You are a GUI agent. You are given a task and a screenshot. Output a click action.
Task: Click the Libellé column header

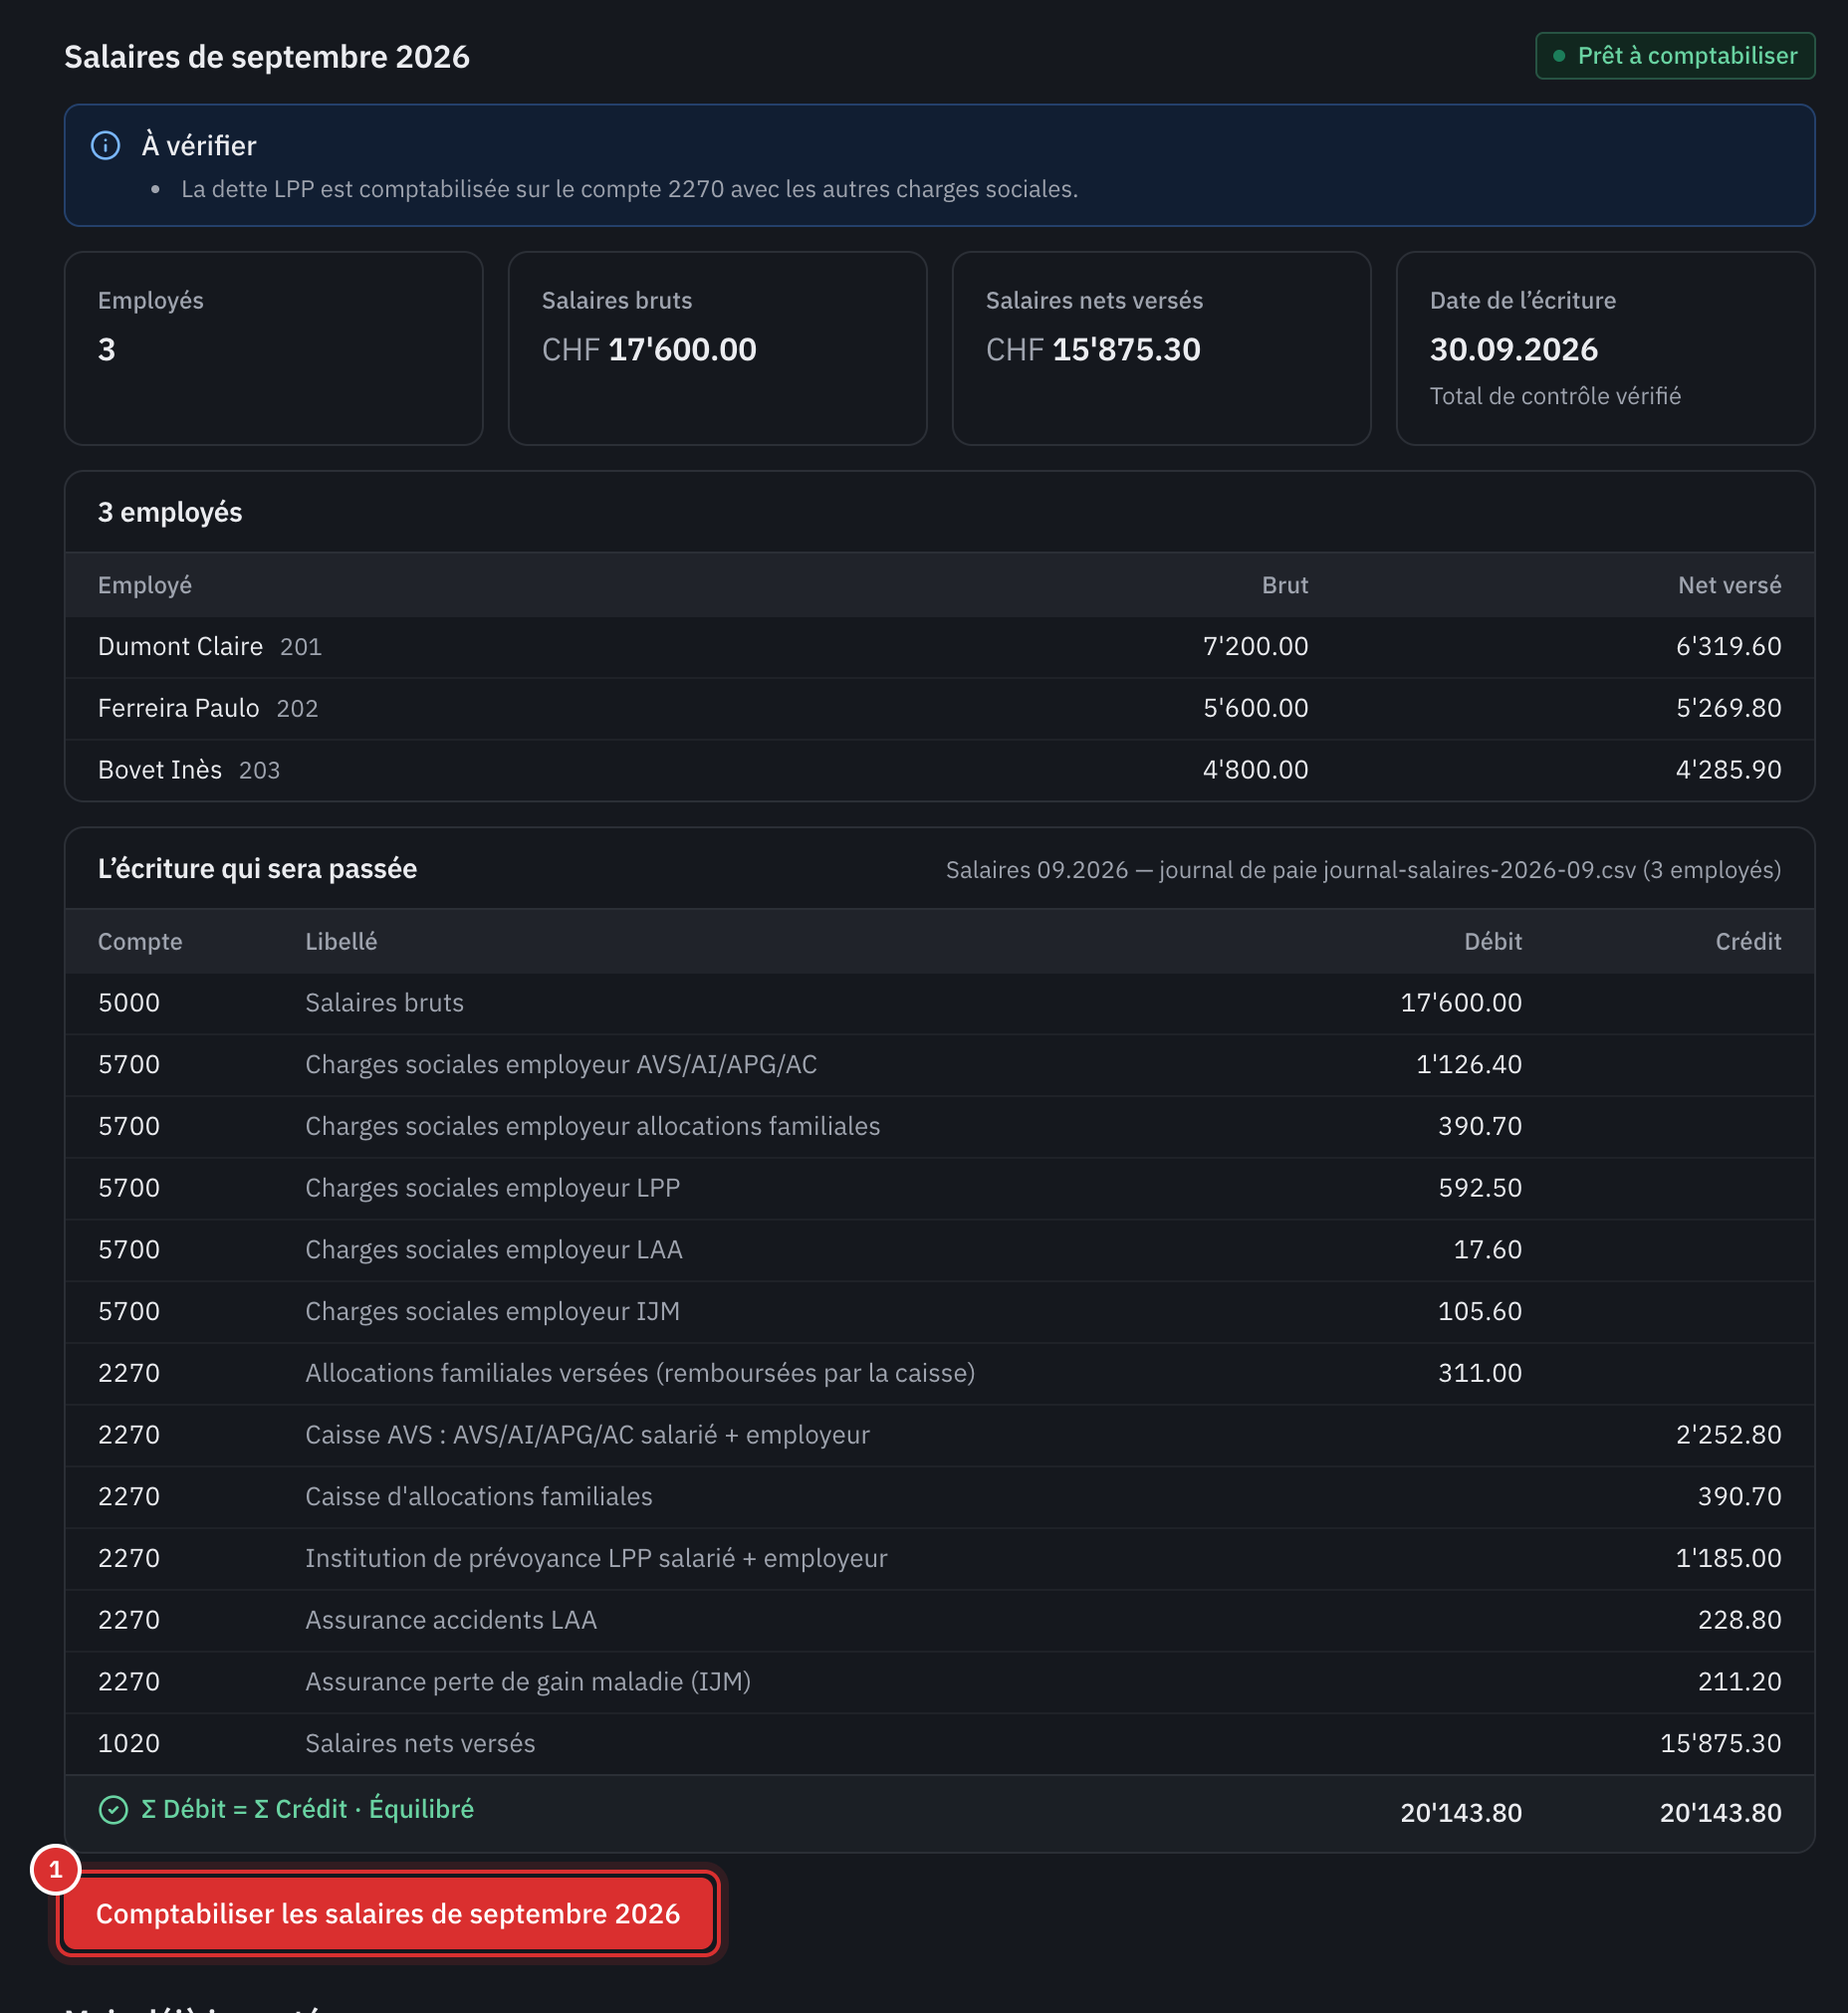[x=341, y=942]
